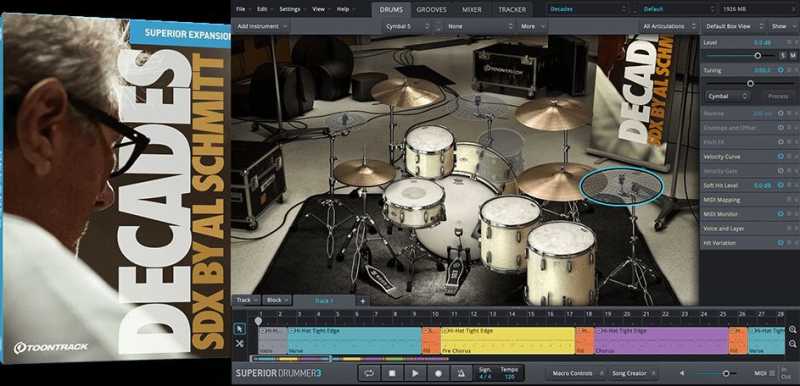Toggle the Velocity Gate power button

pyautogui.click(x=781, y=171)
